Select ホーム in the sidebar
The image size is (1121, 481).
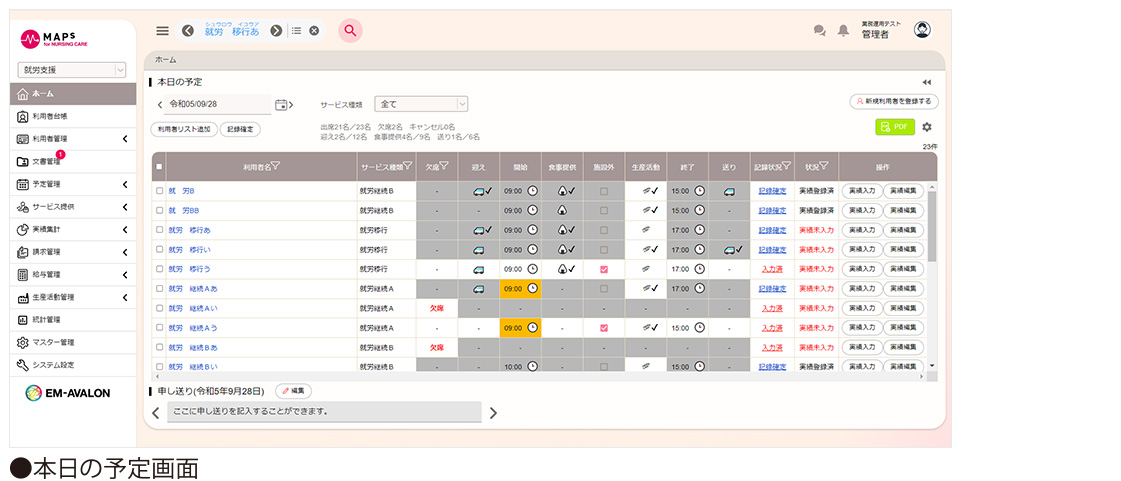(x=72, y=94)
